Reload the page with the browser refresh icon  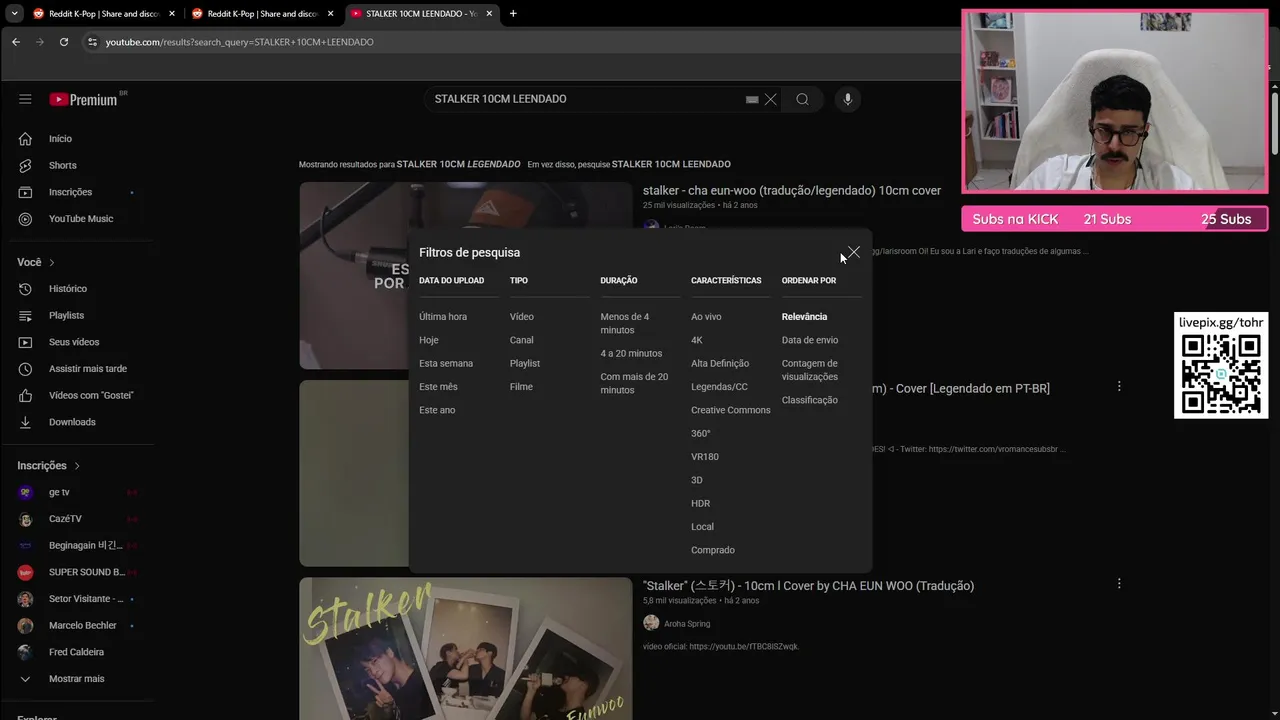[64, 42]
